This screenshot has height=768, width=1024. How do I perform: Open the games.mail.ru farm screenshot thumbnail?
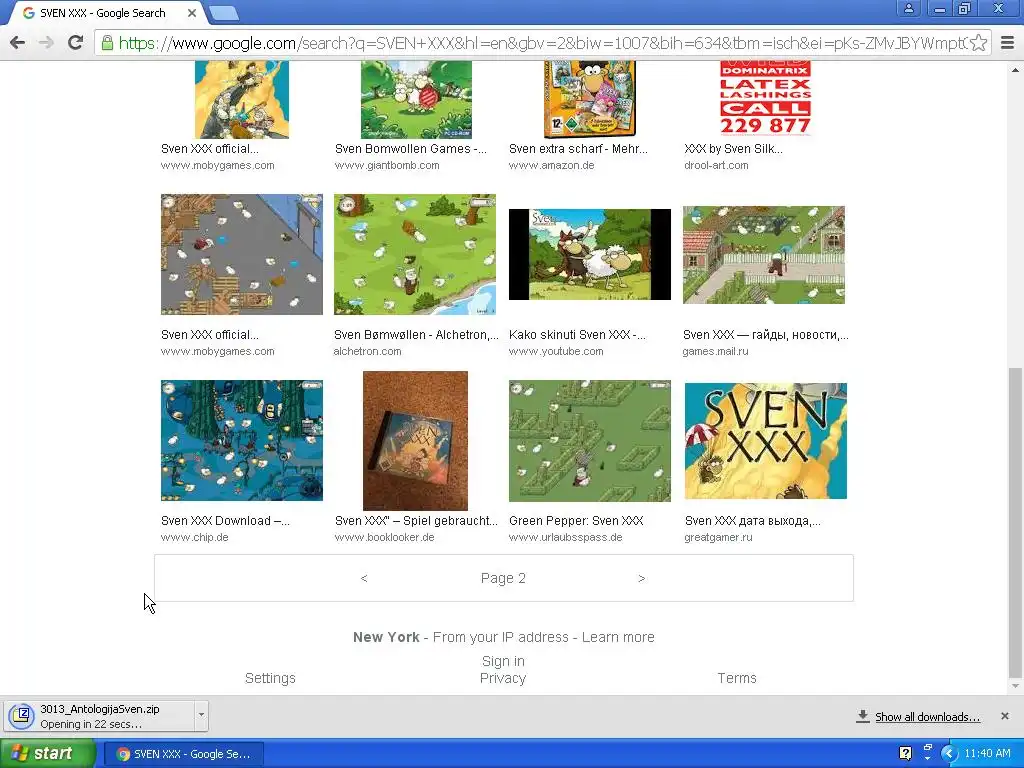pyautogui.click(x=763, y=255)
